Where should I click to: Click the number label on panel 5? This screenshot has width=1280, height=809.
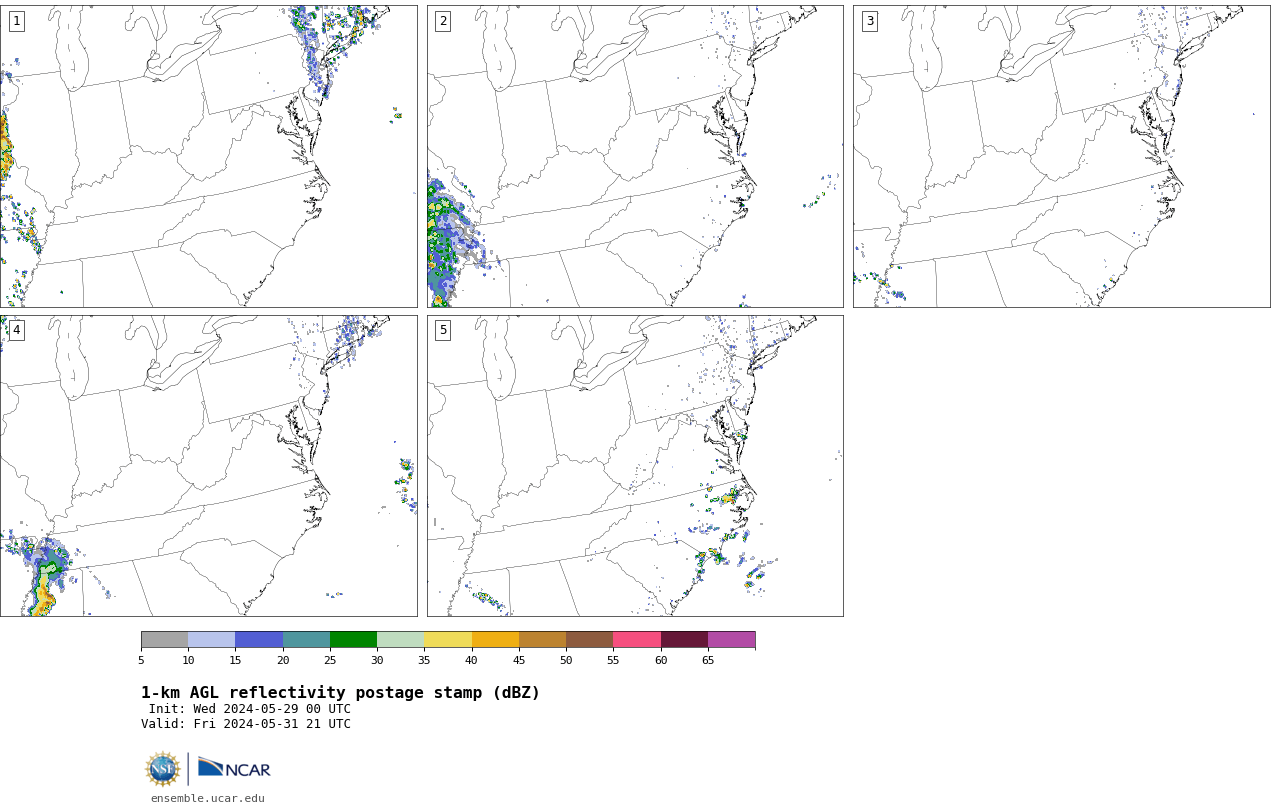click(x=443, y=330)
